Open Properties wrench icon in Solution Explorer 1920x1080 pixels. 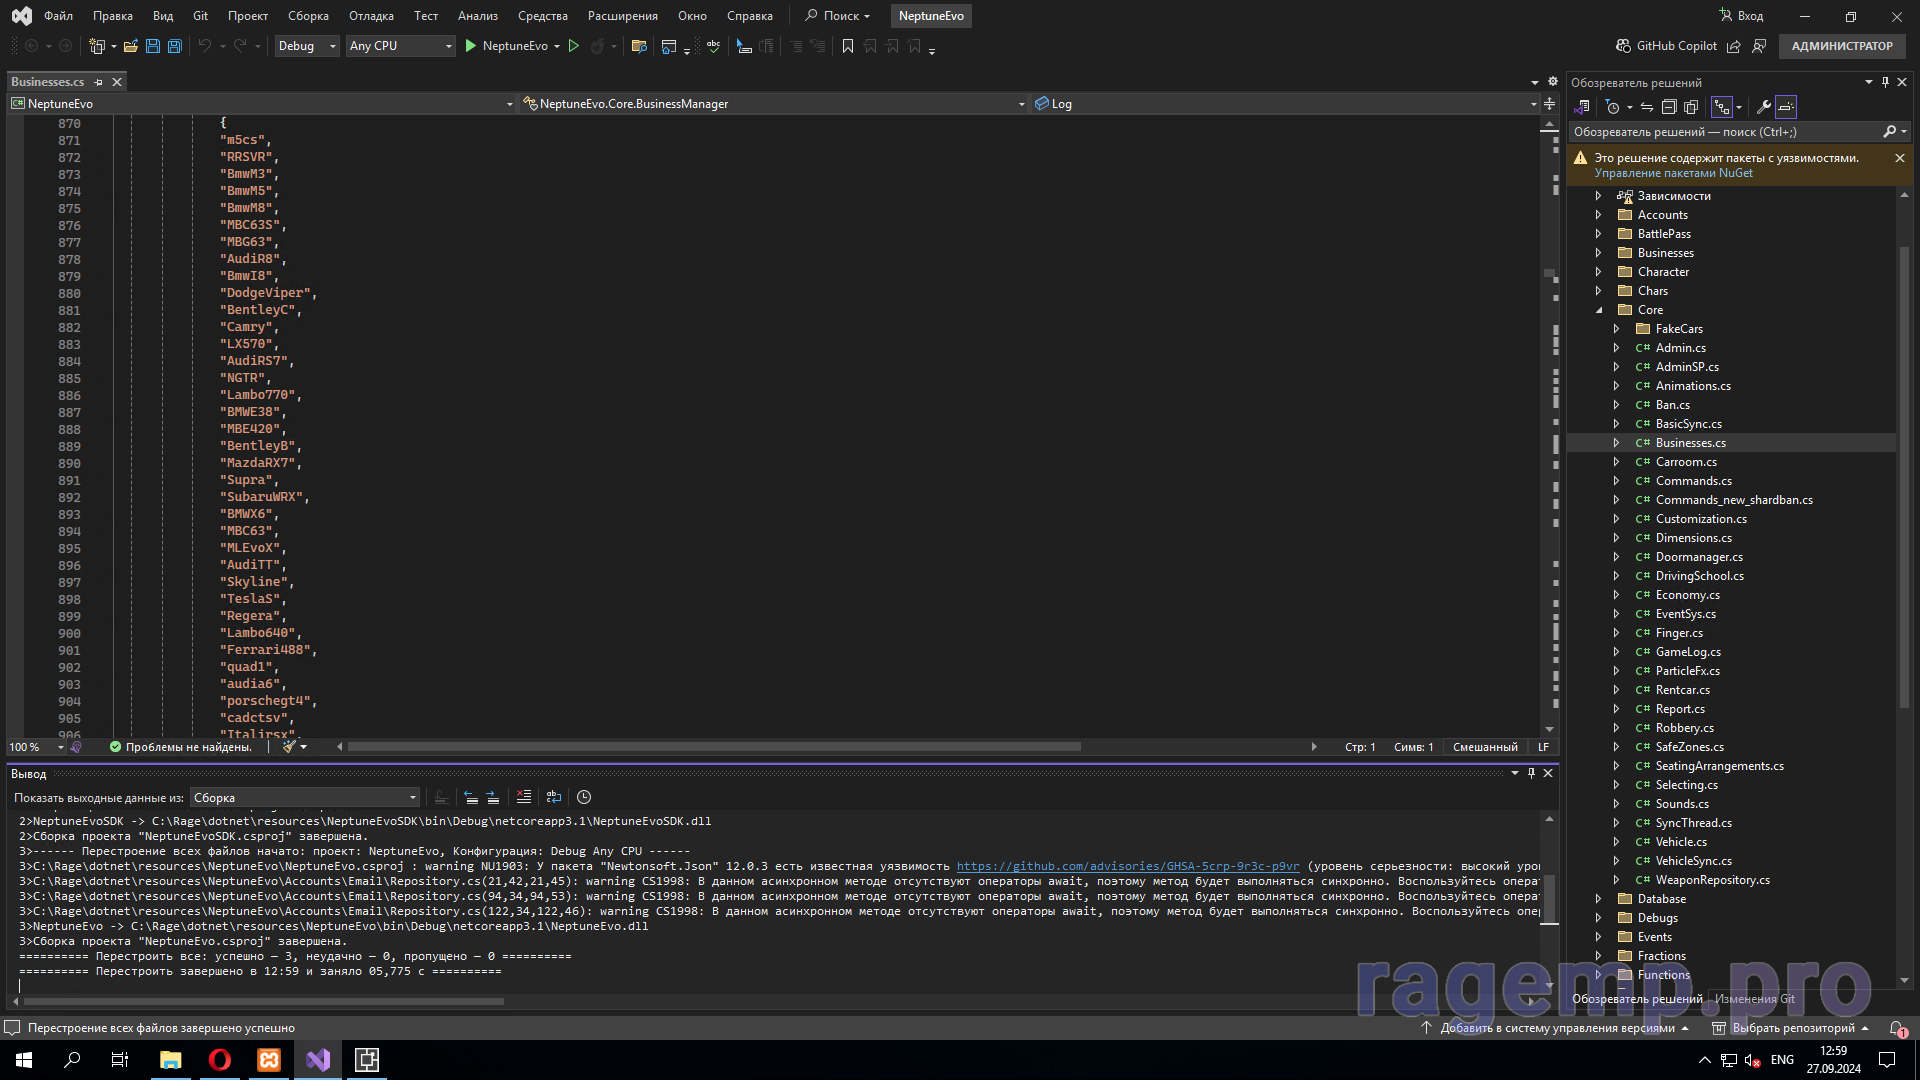coord(1764,107)
